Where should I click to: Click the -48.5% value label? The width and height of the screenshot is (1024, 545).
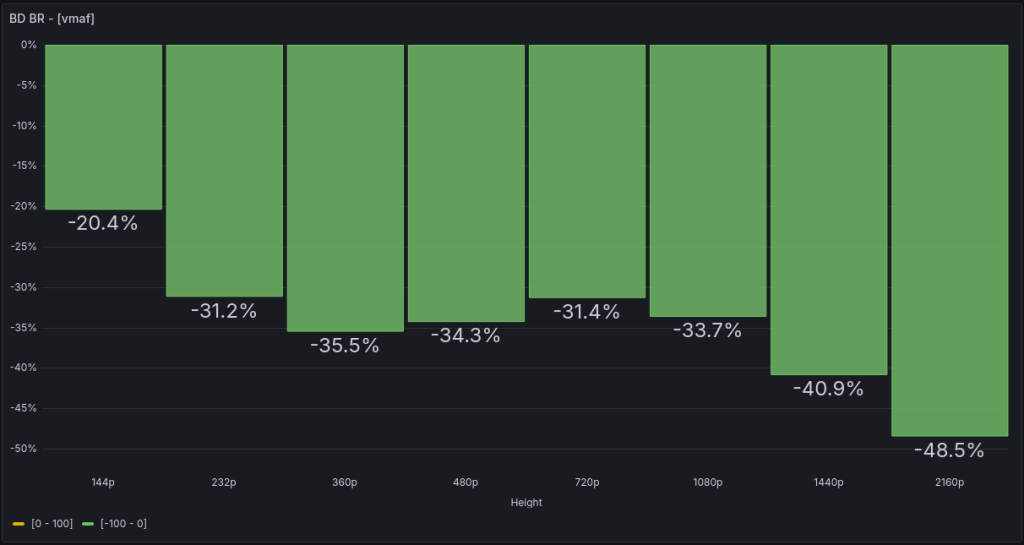(950, 451)
